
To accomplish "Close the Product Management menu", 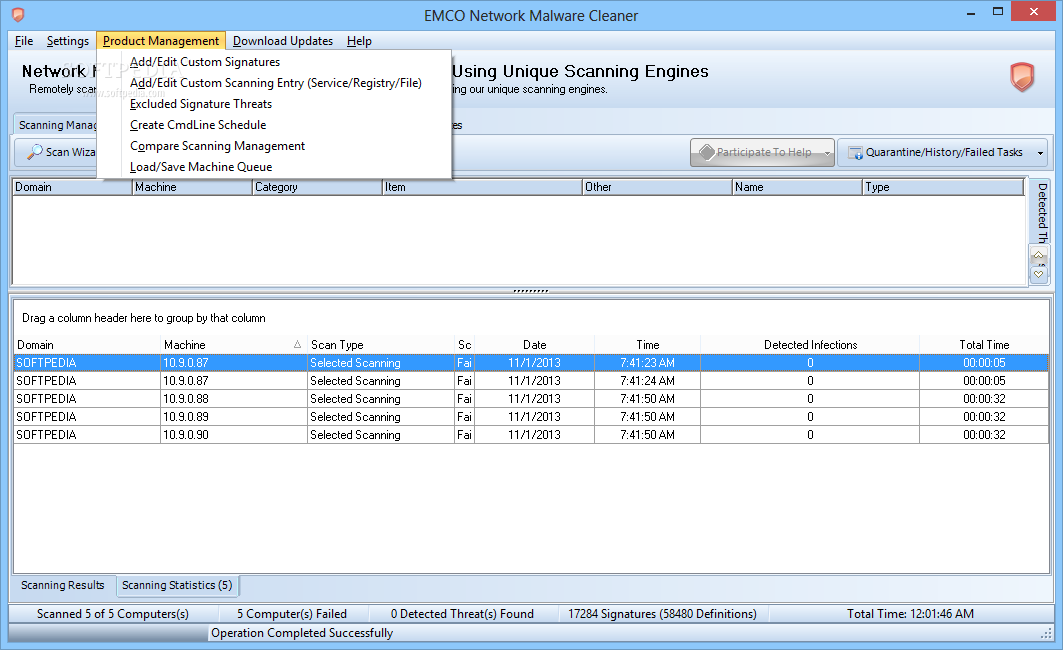I will [x=161, y=41].
